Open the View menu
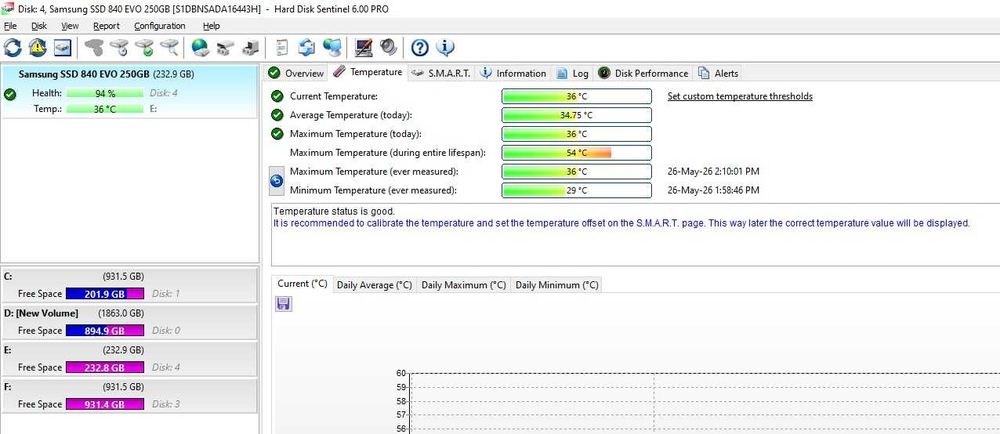 (x=70, y=26)
